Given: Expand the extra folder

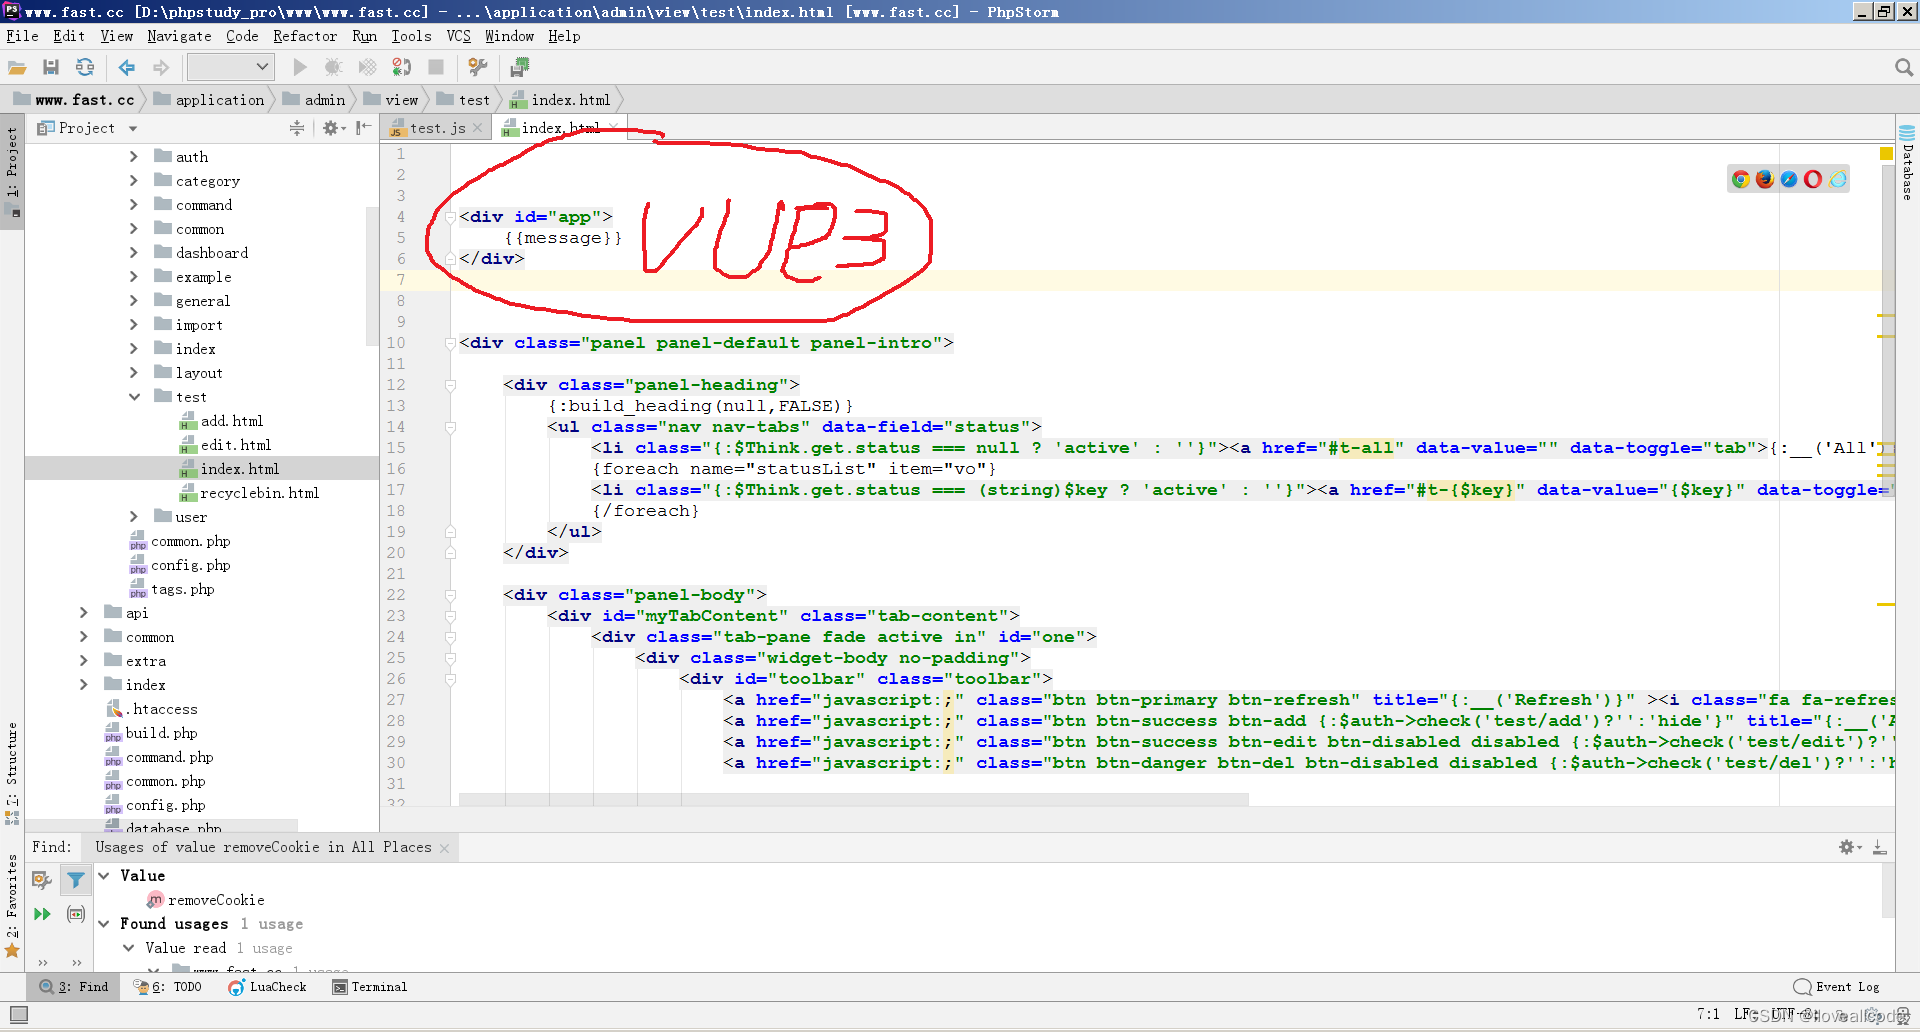Looking at the screenshot, I should coord(84,661).
